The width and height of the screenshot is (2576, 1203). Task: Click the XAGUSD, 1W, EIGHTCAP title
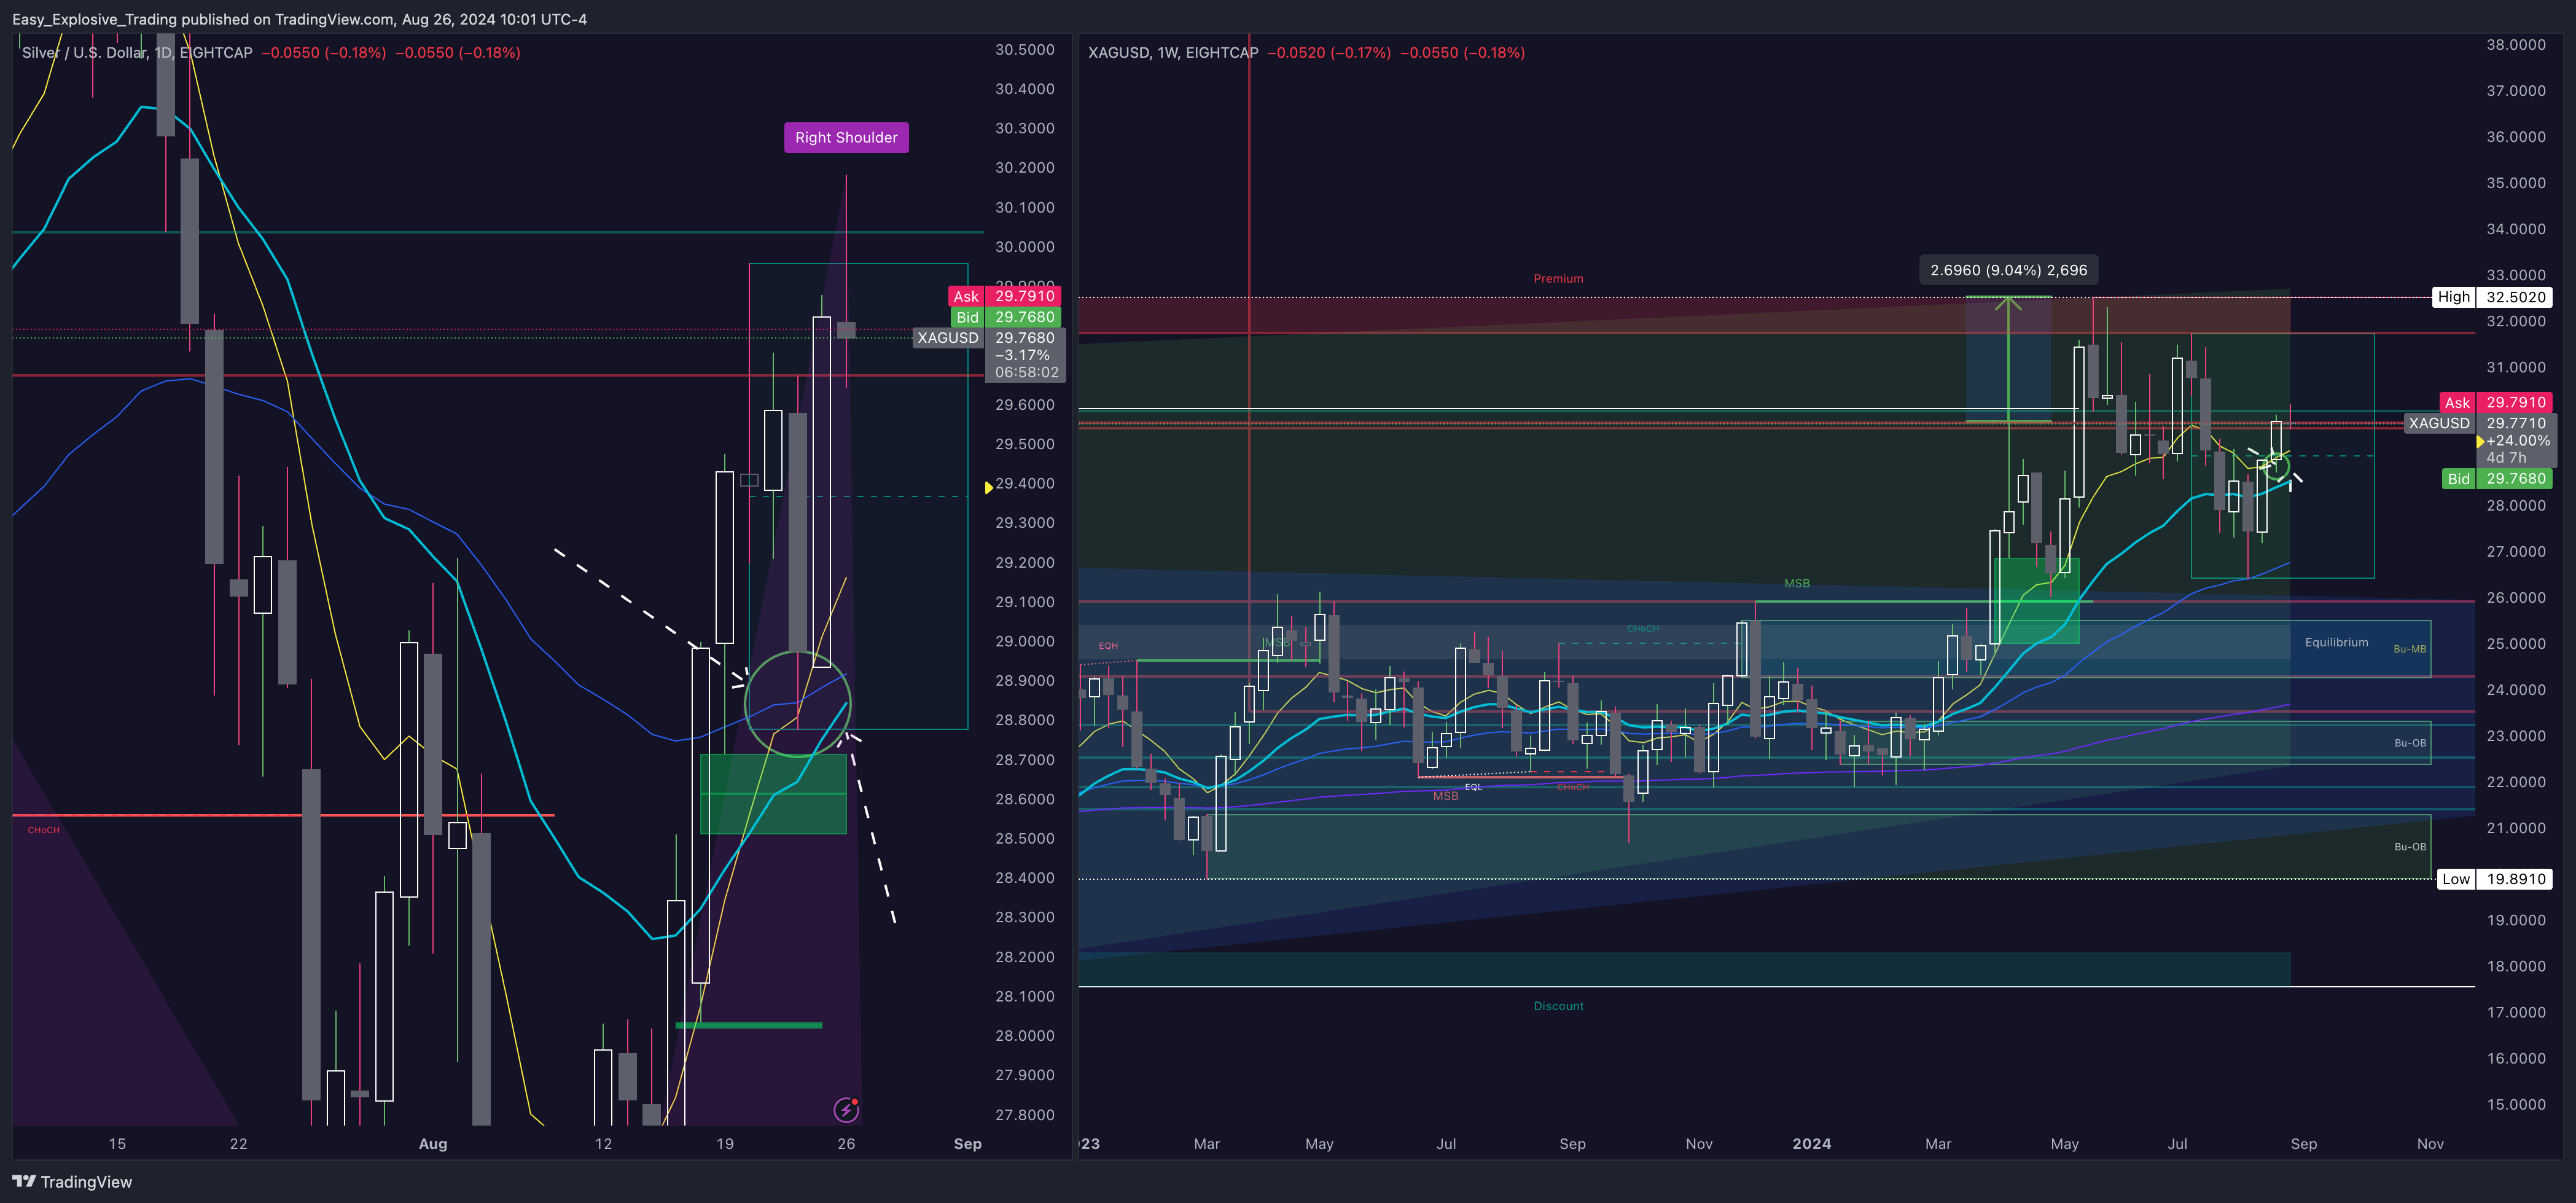point(1173,53)
